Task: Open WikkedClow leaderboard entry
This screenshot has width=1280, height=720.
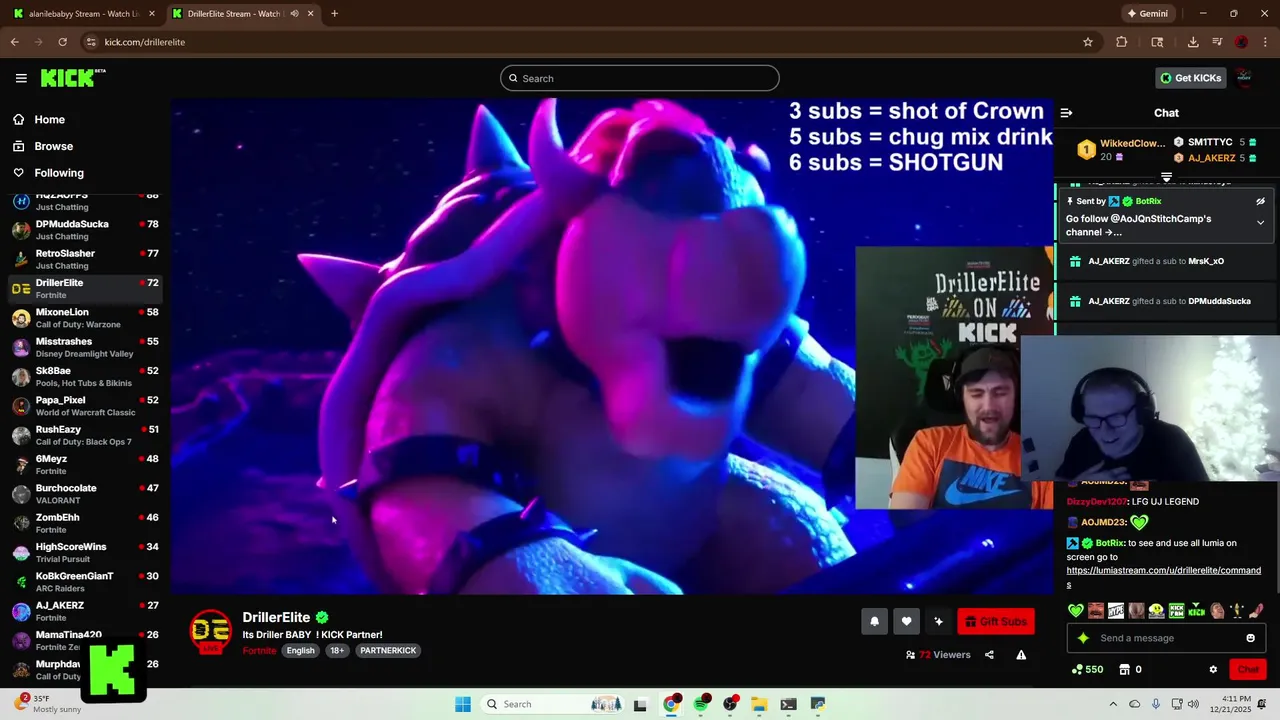Action: [x=1121, y=150]
